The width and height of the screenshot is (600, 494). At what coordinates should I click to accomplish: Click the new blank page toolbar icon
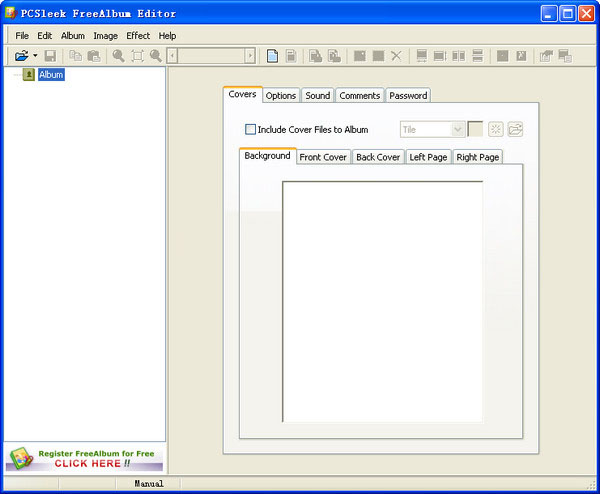click(272, 56)
